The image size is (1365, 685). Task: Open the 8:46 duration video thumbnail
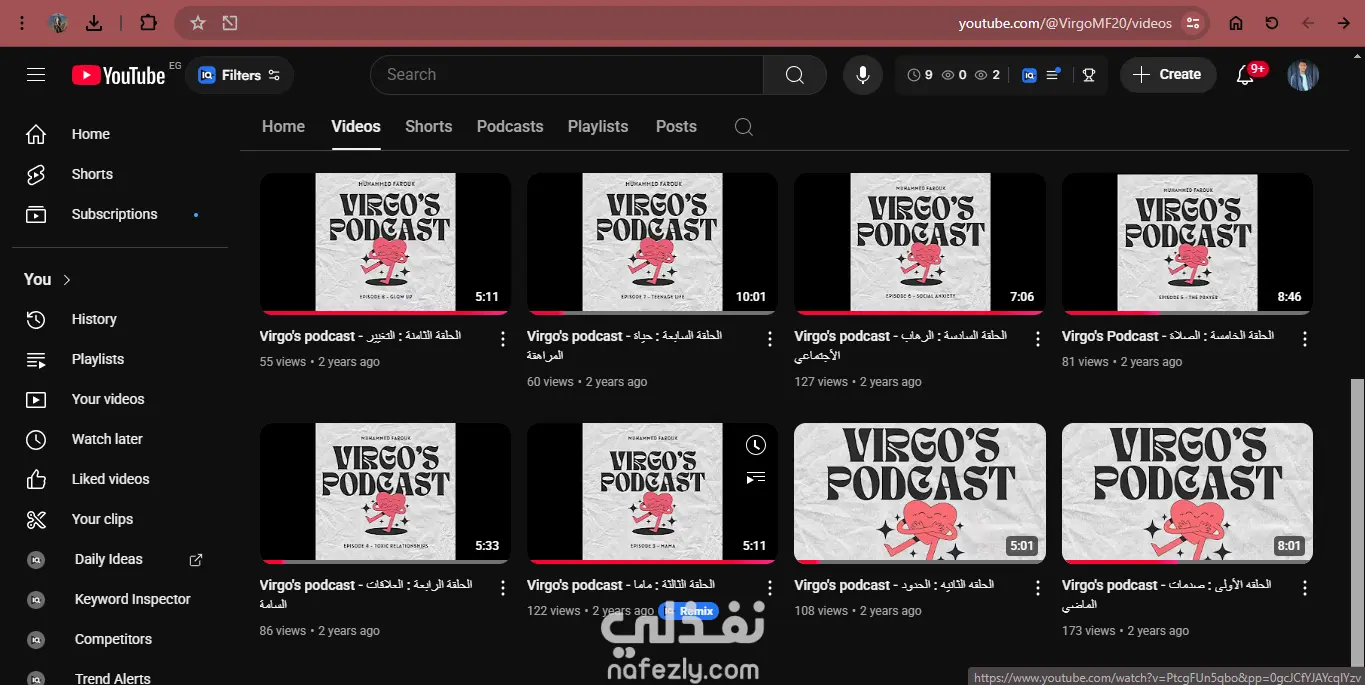point(1187,243)
